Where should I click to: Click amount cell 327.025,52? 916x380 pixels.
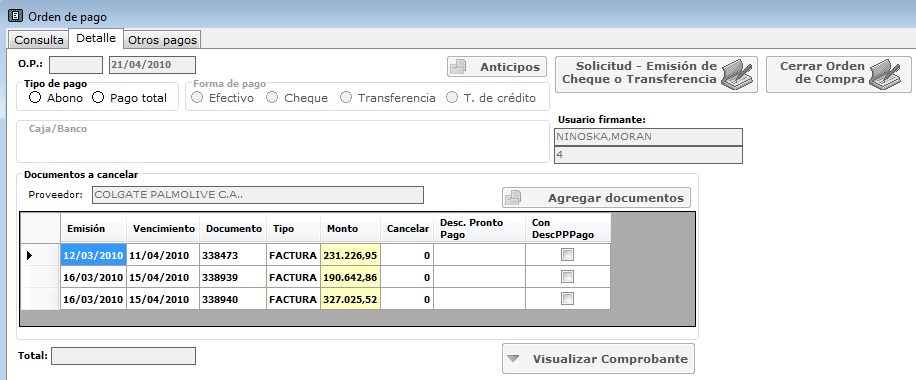[x=351, y=299]
